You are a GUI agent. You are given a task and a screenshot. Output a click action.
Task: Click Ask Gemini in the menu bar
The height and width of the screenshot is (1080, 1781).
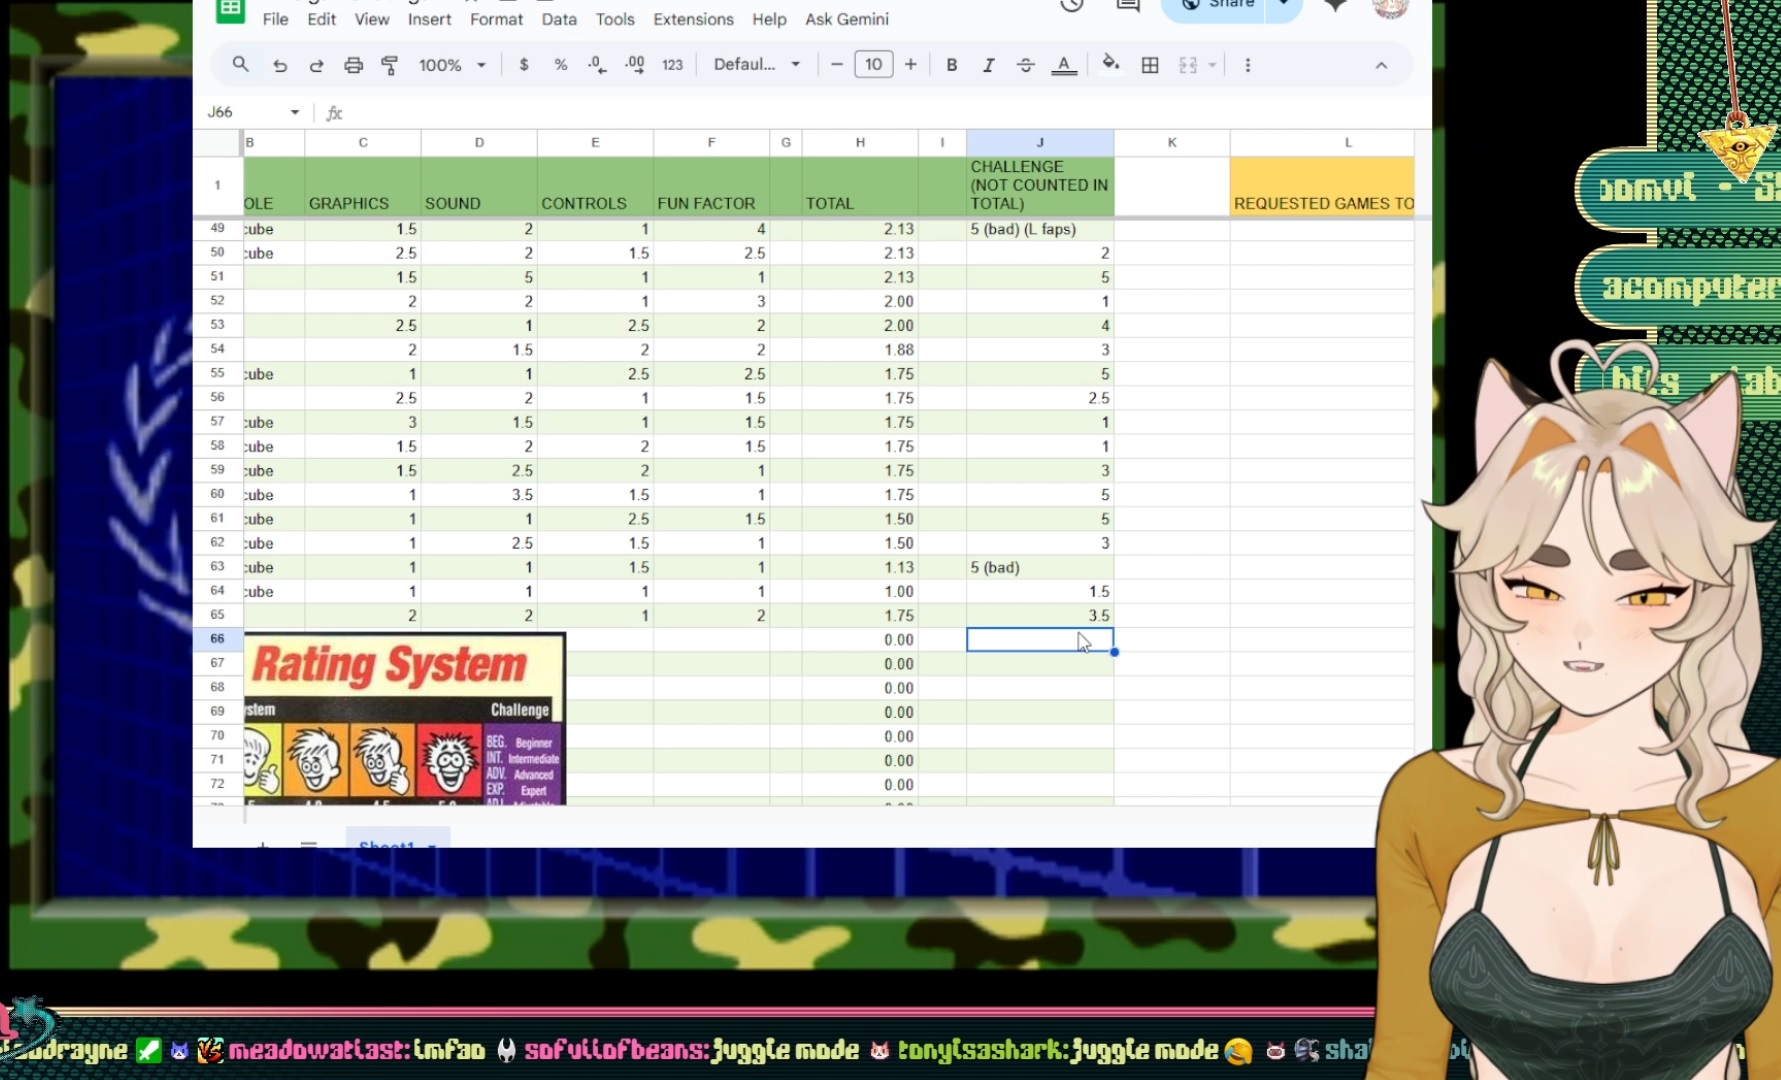pos(846,19)
